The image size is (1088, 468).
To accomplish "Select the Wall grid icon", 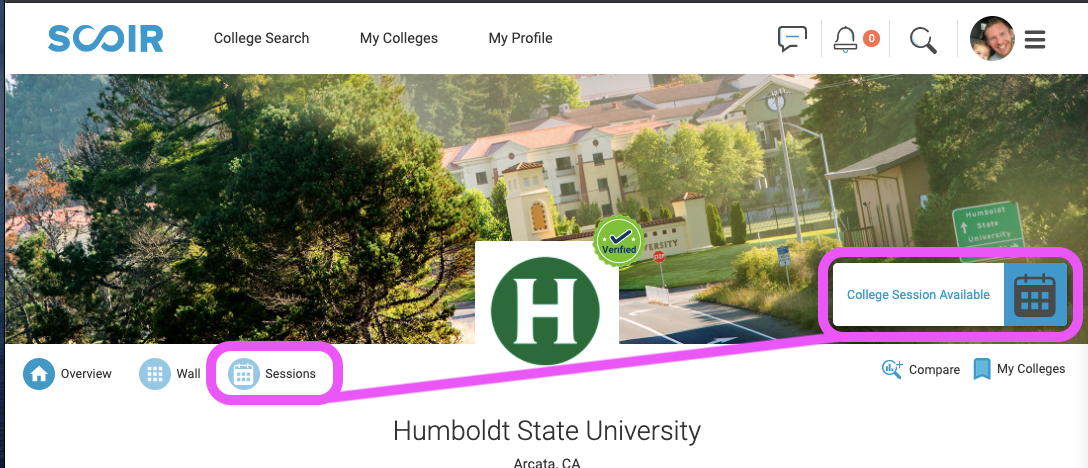I will [155, 374].
